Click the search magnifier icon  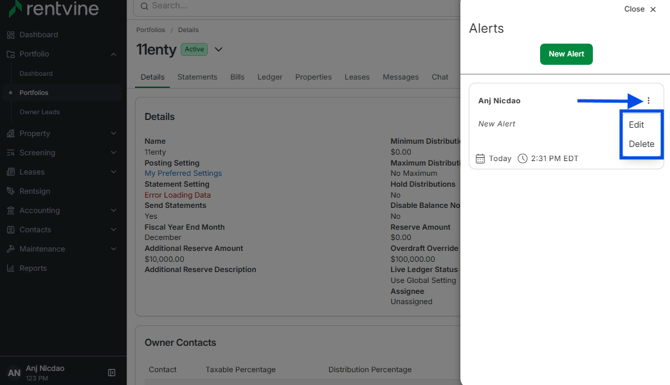point(144,6)
